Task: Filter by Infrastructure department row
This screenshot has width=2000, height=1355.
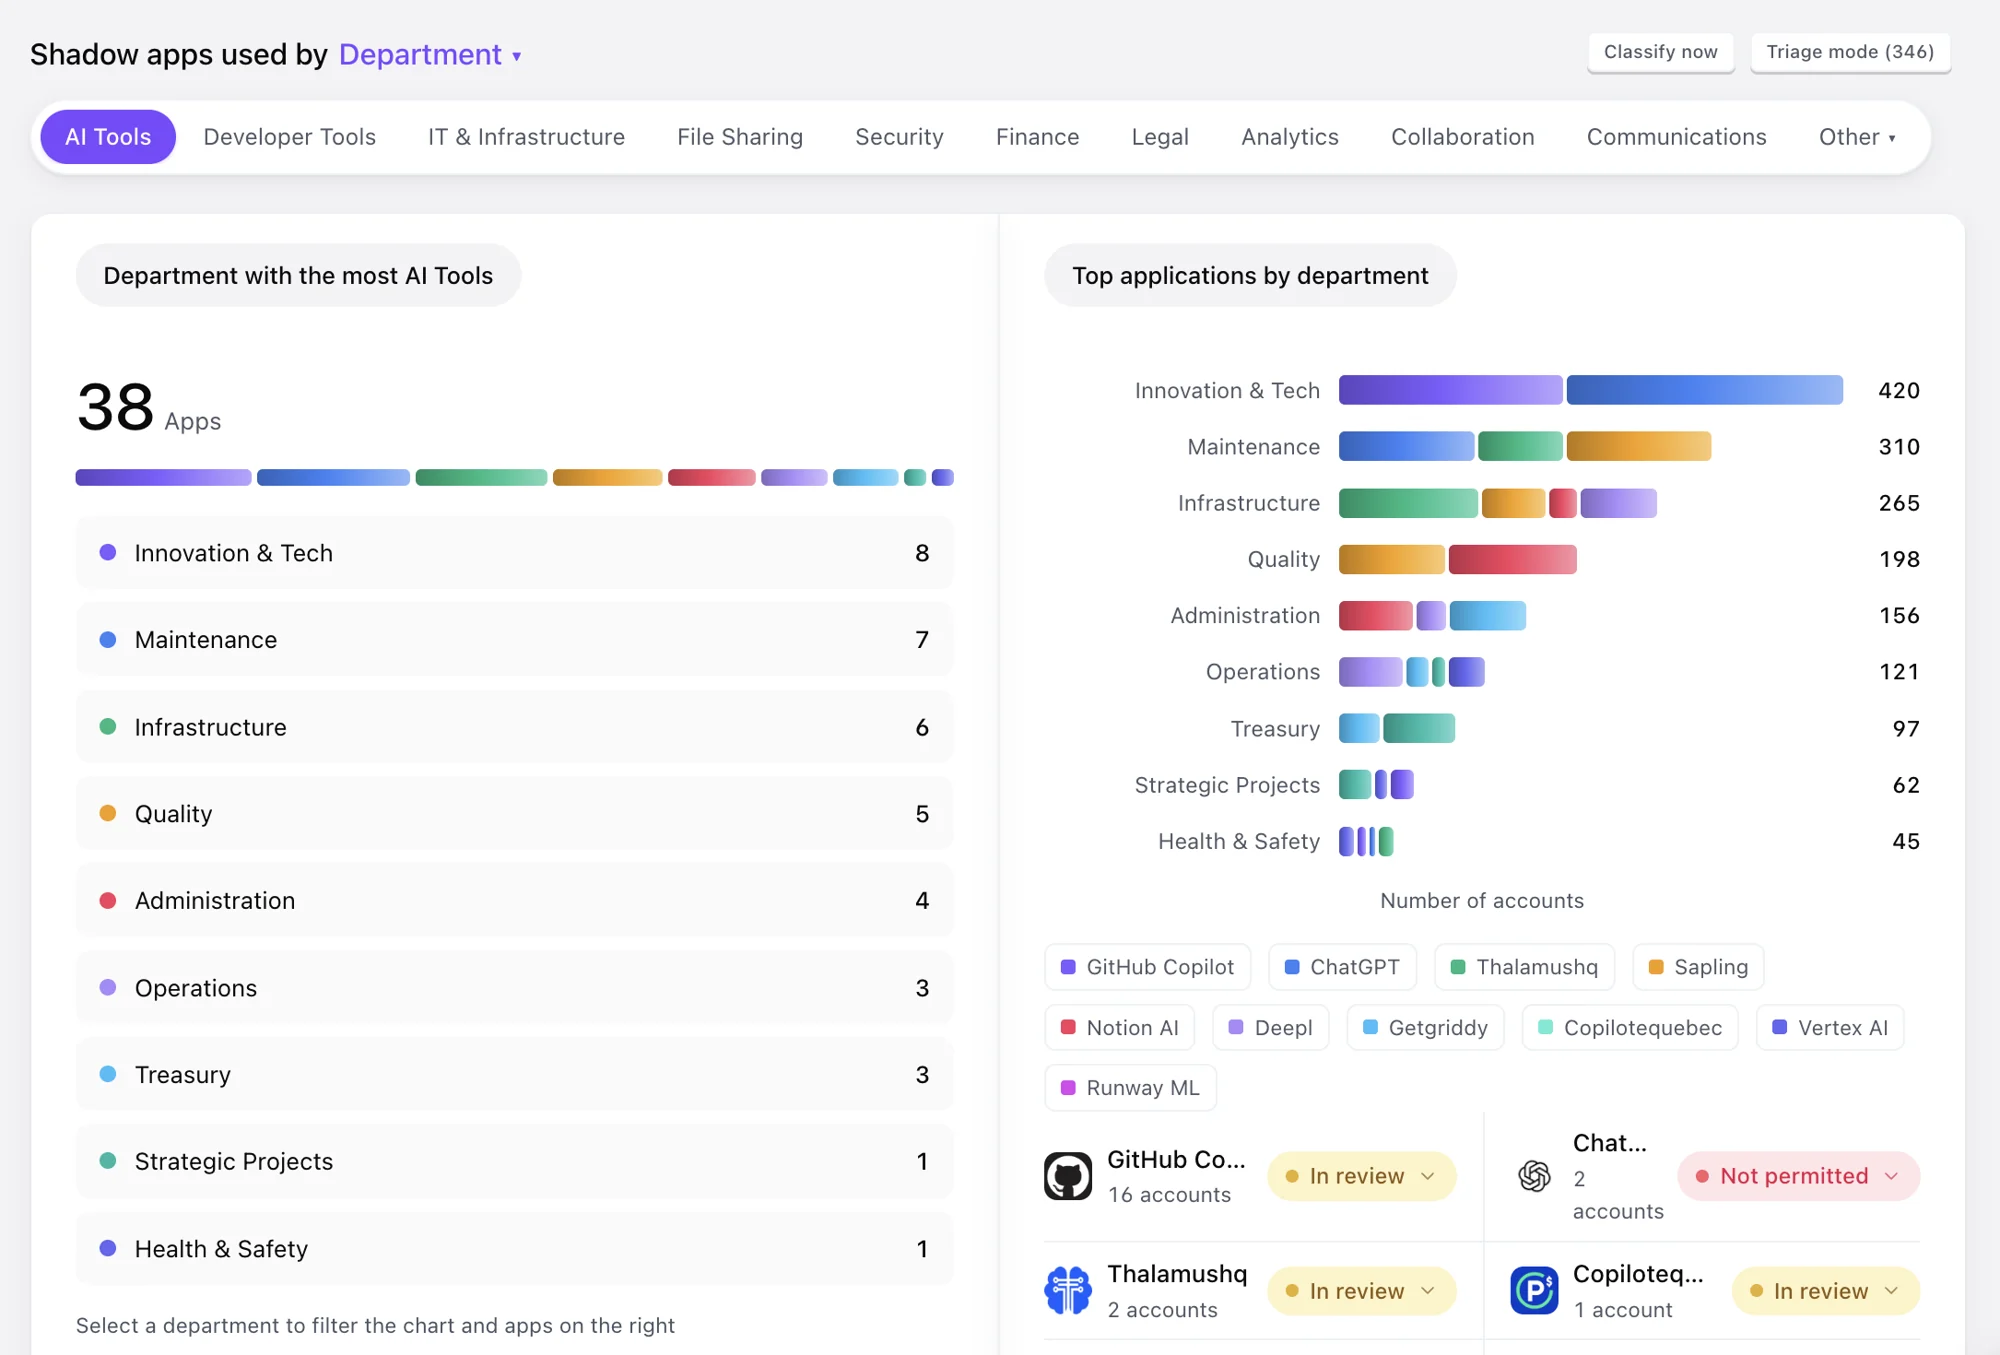Action: (515, 727)
